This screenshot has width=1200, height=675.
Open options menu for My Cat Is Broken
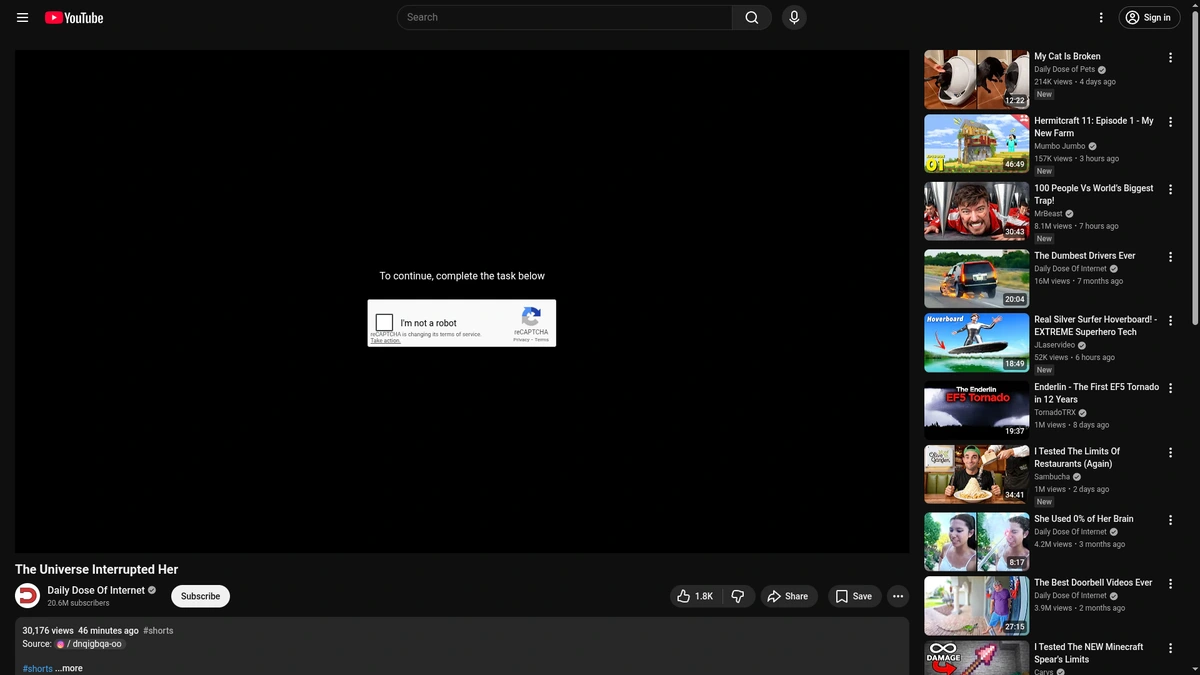1170,58
